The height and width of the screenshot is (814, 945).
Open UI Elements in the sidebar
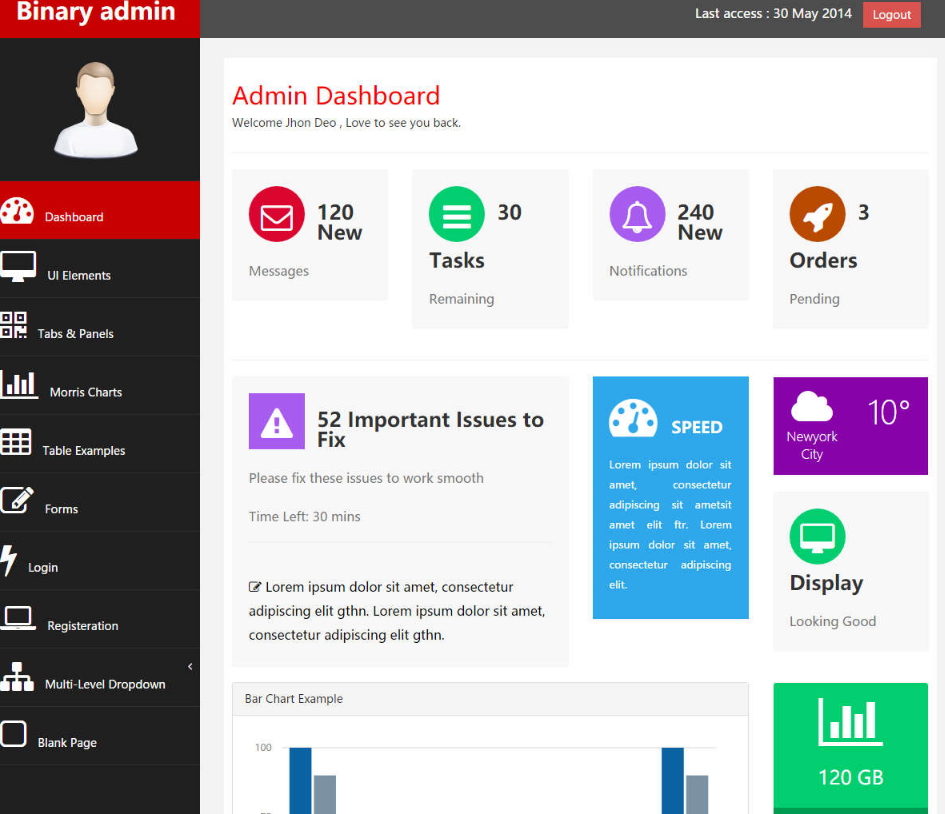(78, 275)
